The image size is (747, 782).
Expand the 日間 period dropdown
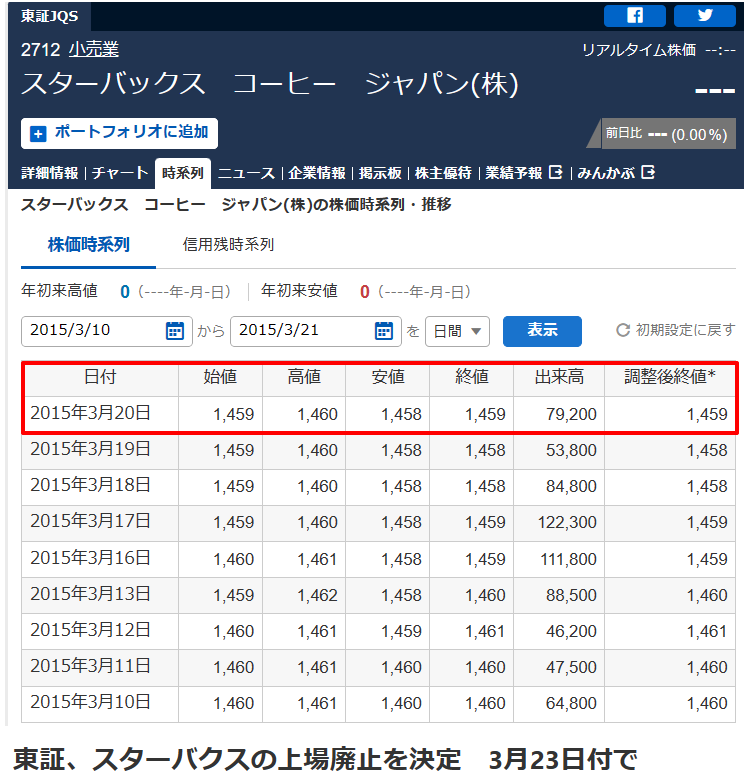point(457,331)
